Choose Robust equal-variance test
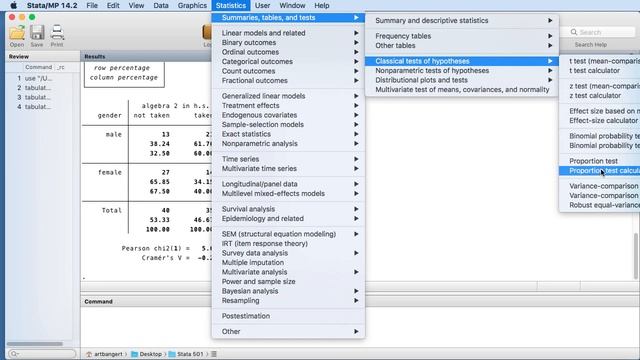This screenshot has width=640, height=360. tap(600, 205)
